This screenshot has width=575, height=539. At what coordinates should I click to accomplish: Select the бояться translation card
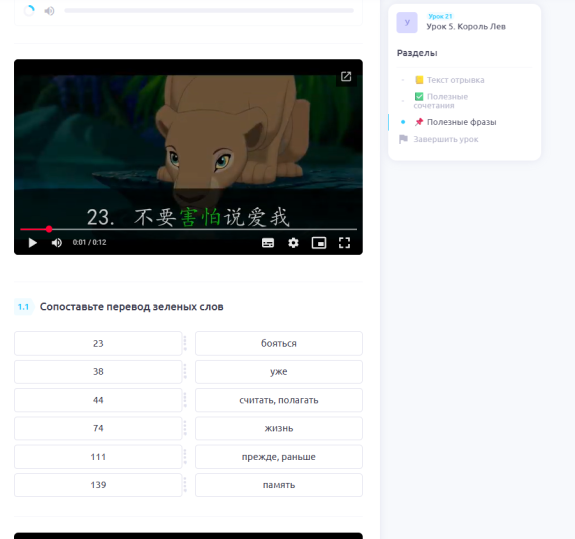point(279,344)
